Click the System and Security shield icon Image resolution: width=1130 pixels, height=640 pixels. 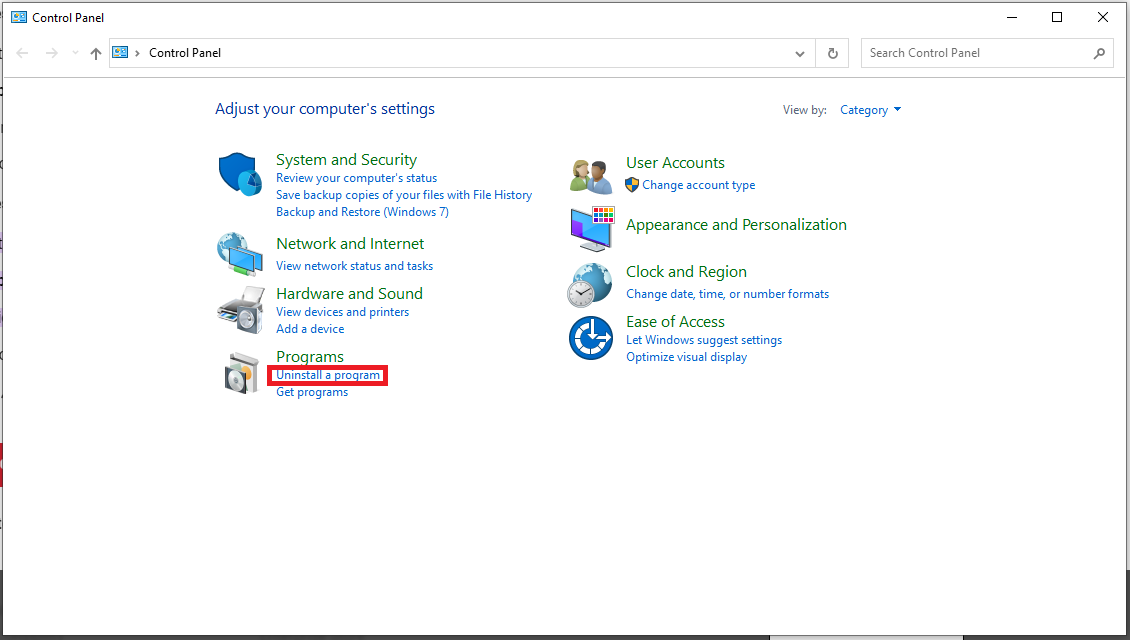click(x=240, y=174)
